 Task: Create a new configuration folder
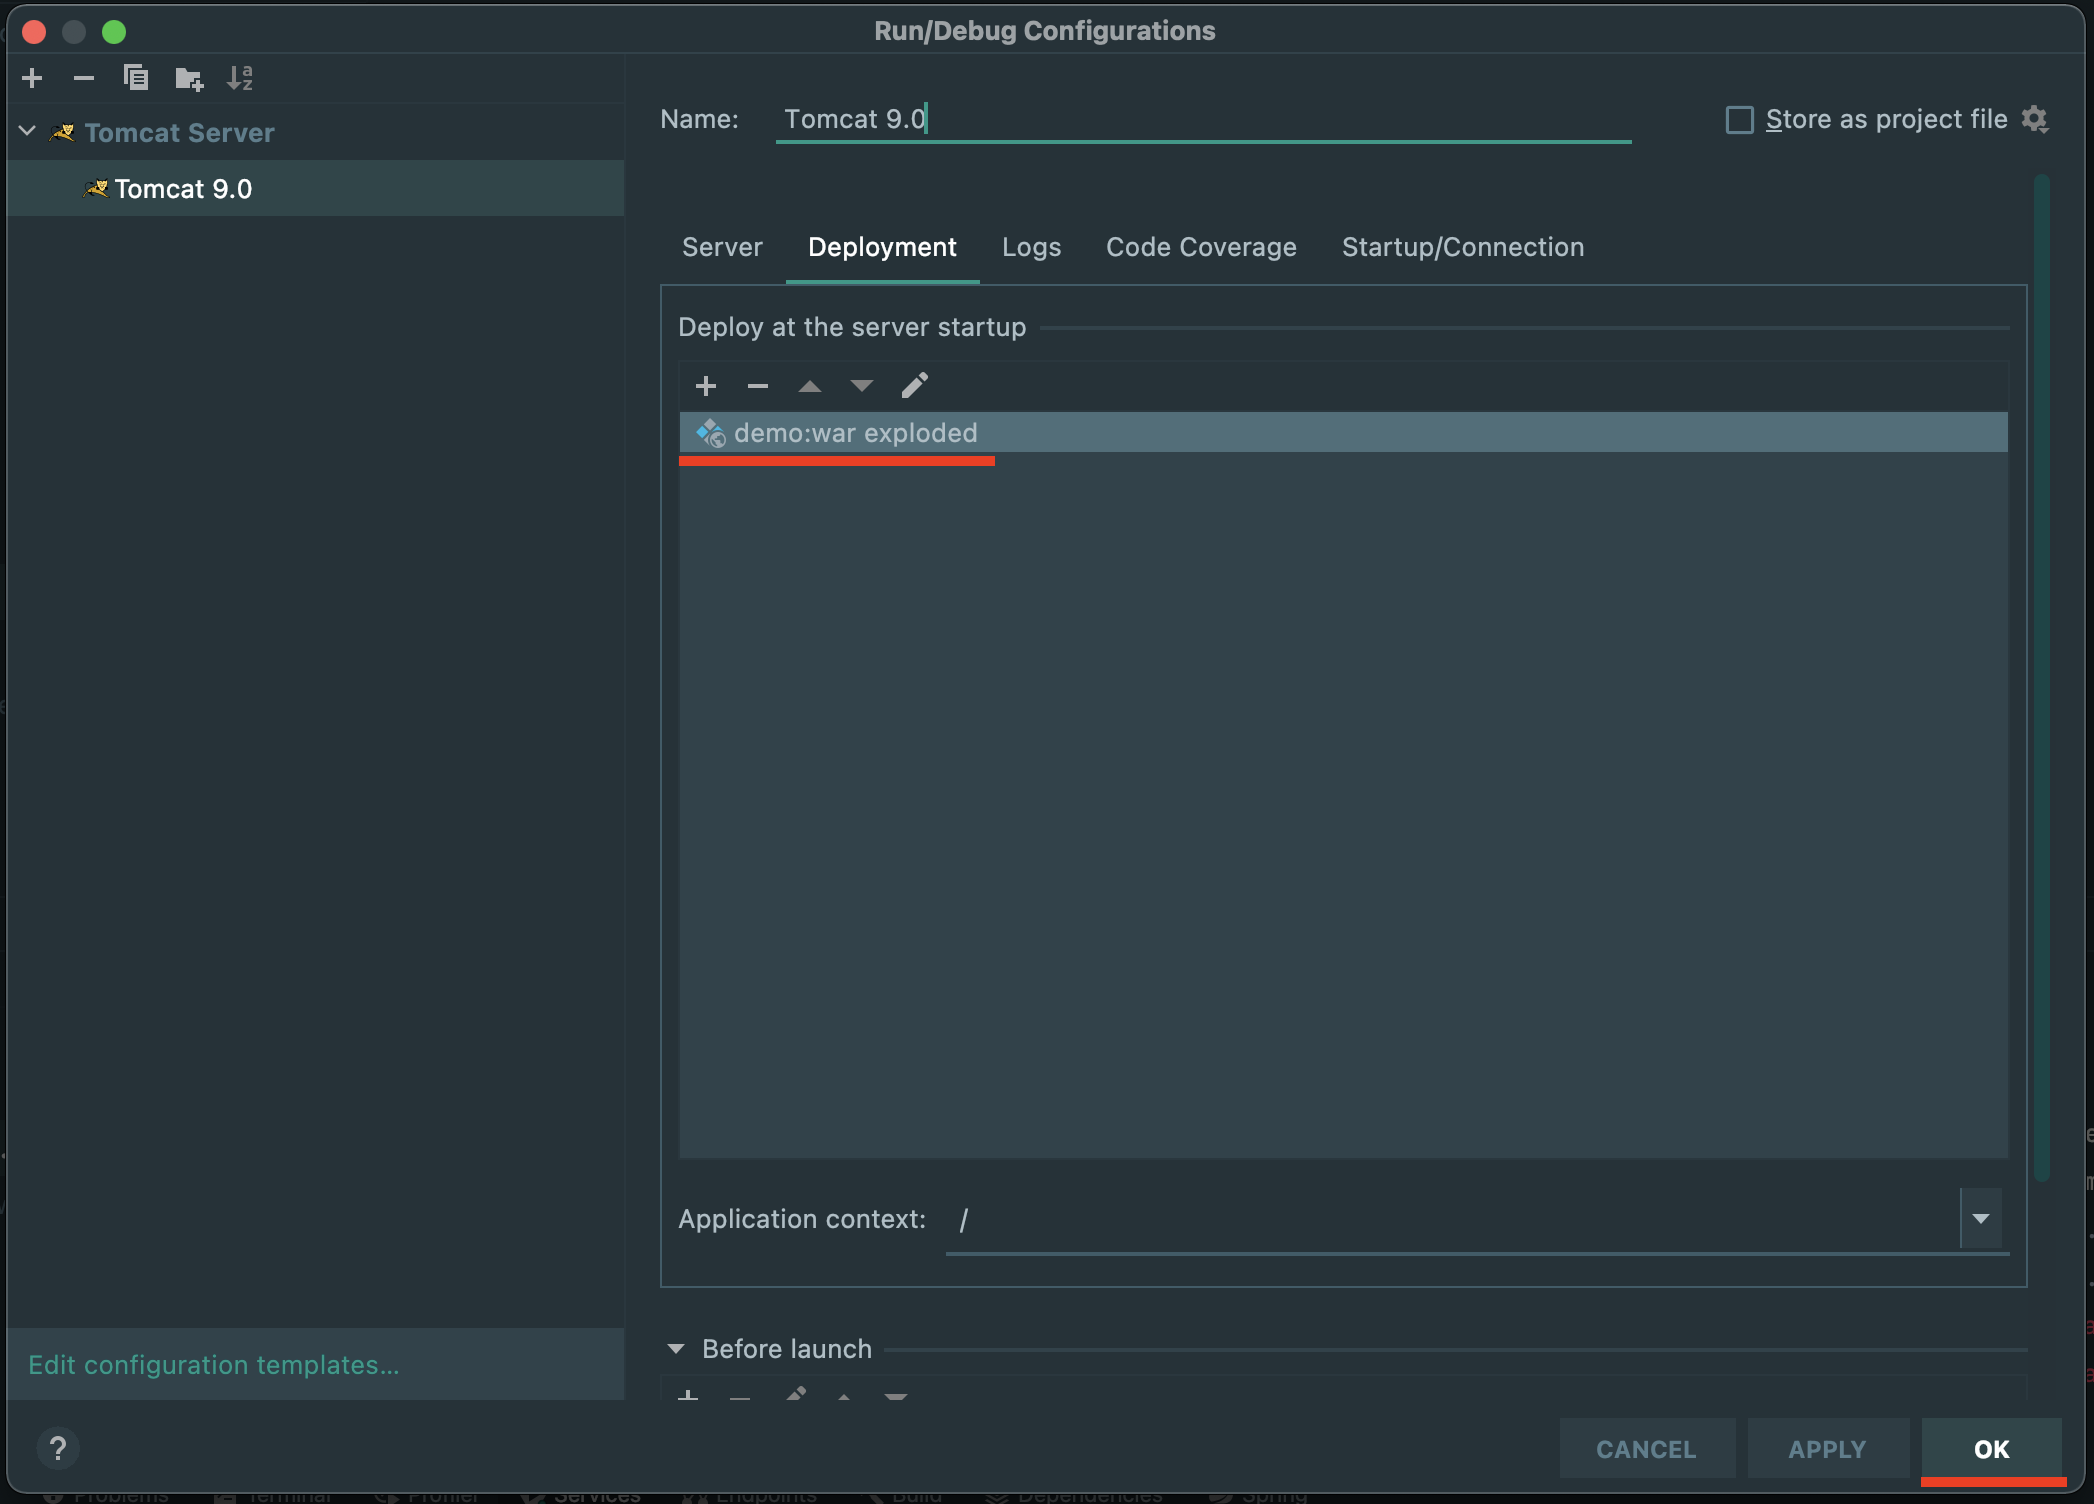point(189,78)
